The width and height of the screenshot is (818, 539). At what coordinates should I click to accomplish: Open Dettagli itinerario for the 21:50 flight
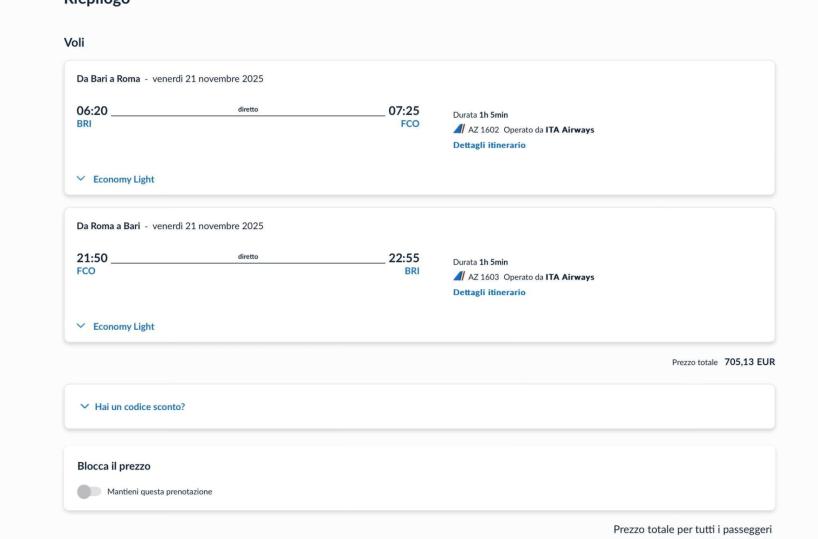(489, 292)
